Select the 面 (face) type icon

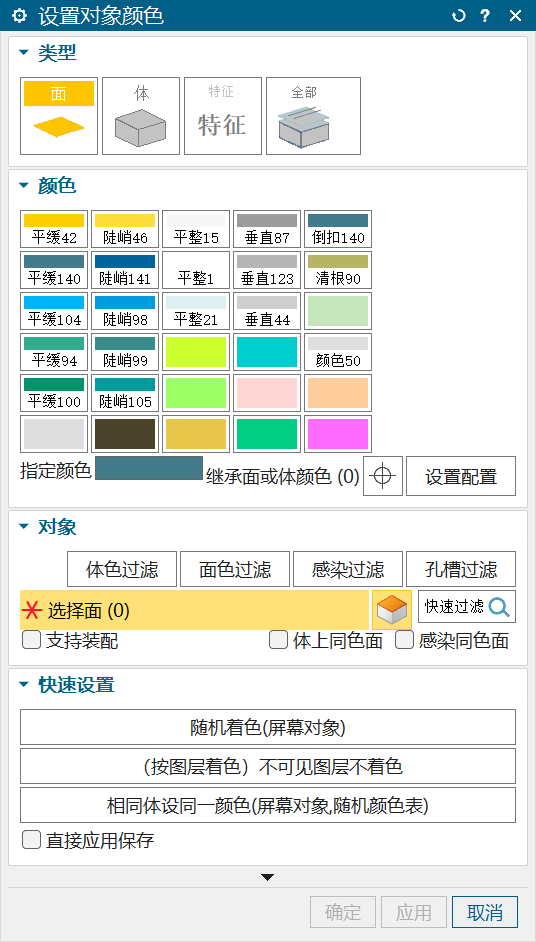click(59, 116)
